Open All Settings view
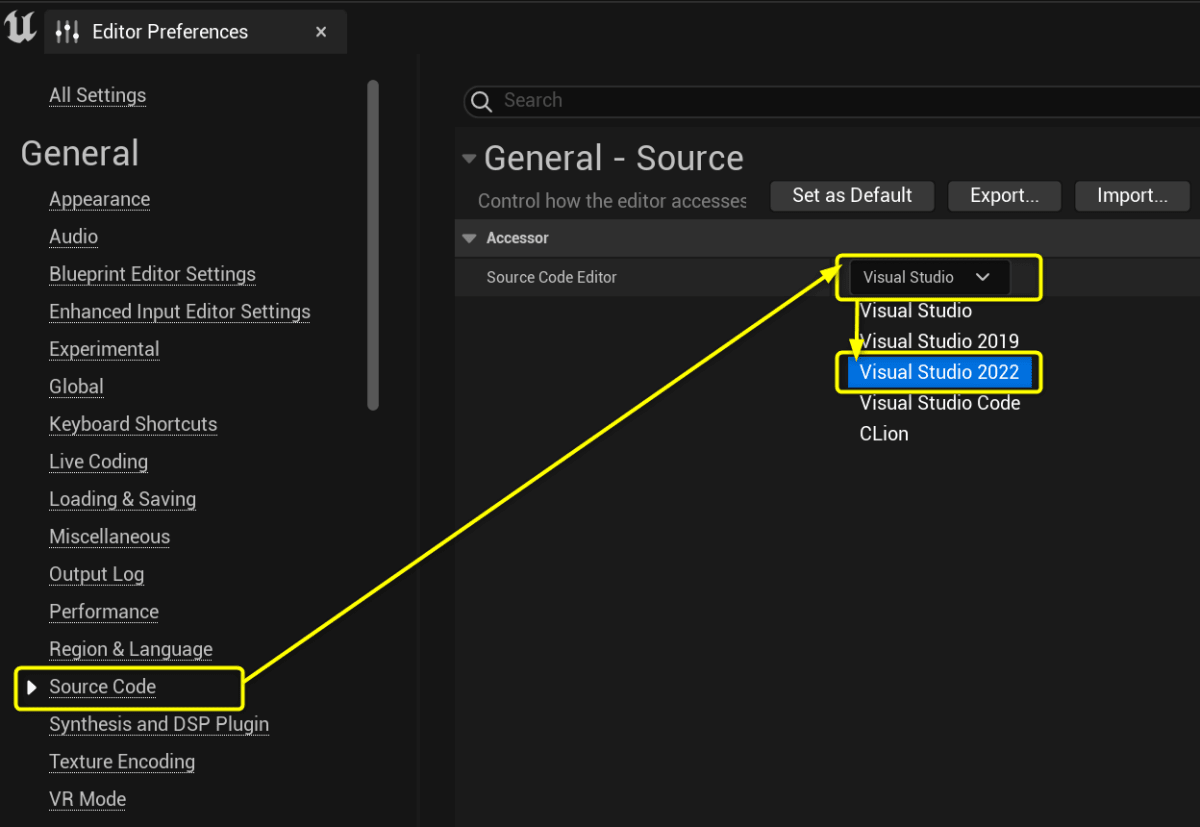Viewport: 1200px width, 827px height. [x=97, y=95]
